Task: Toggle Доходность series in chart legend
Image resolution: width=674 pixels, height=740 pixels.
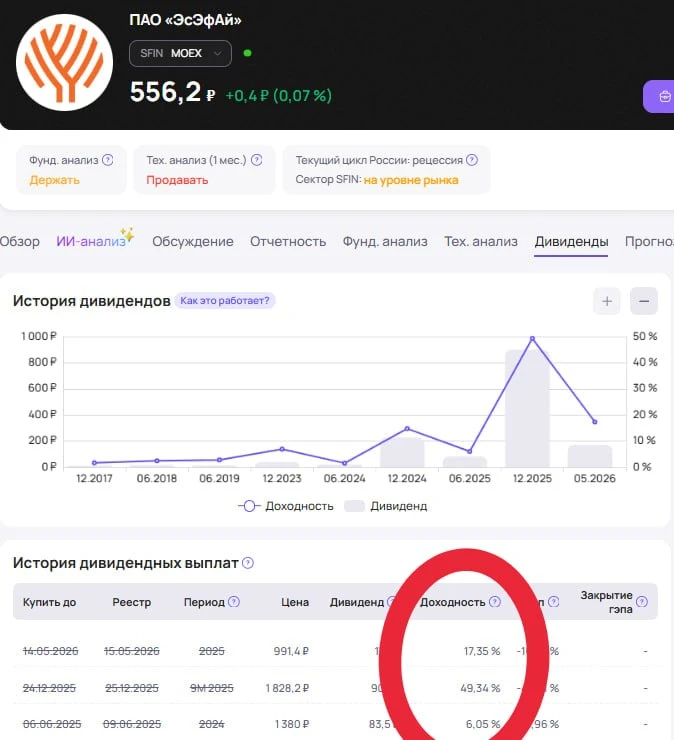Action: (286, 506)
